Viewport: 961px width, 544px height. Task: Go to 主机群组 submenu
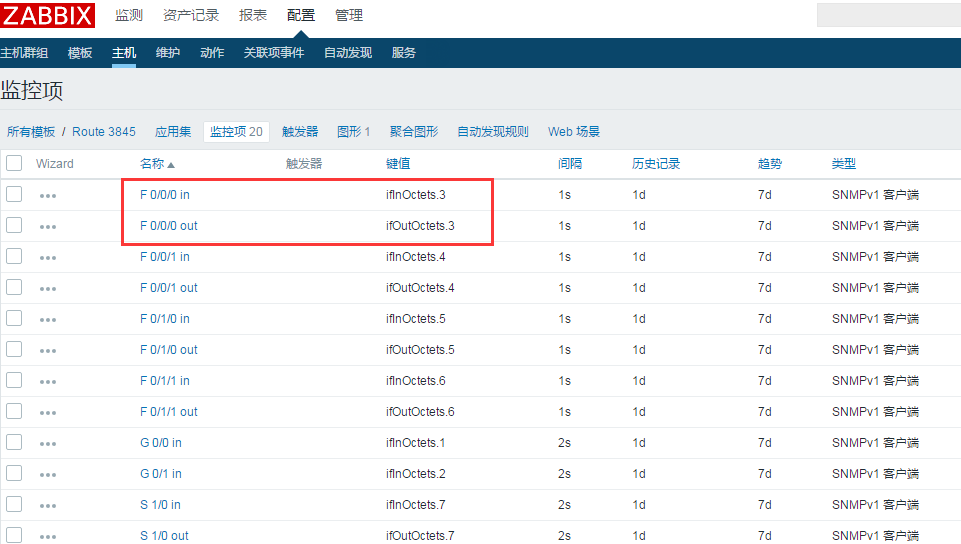point(24,53)
